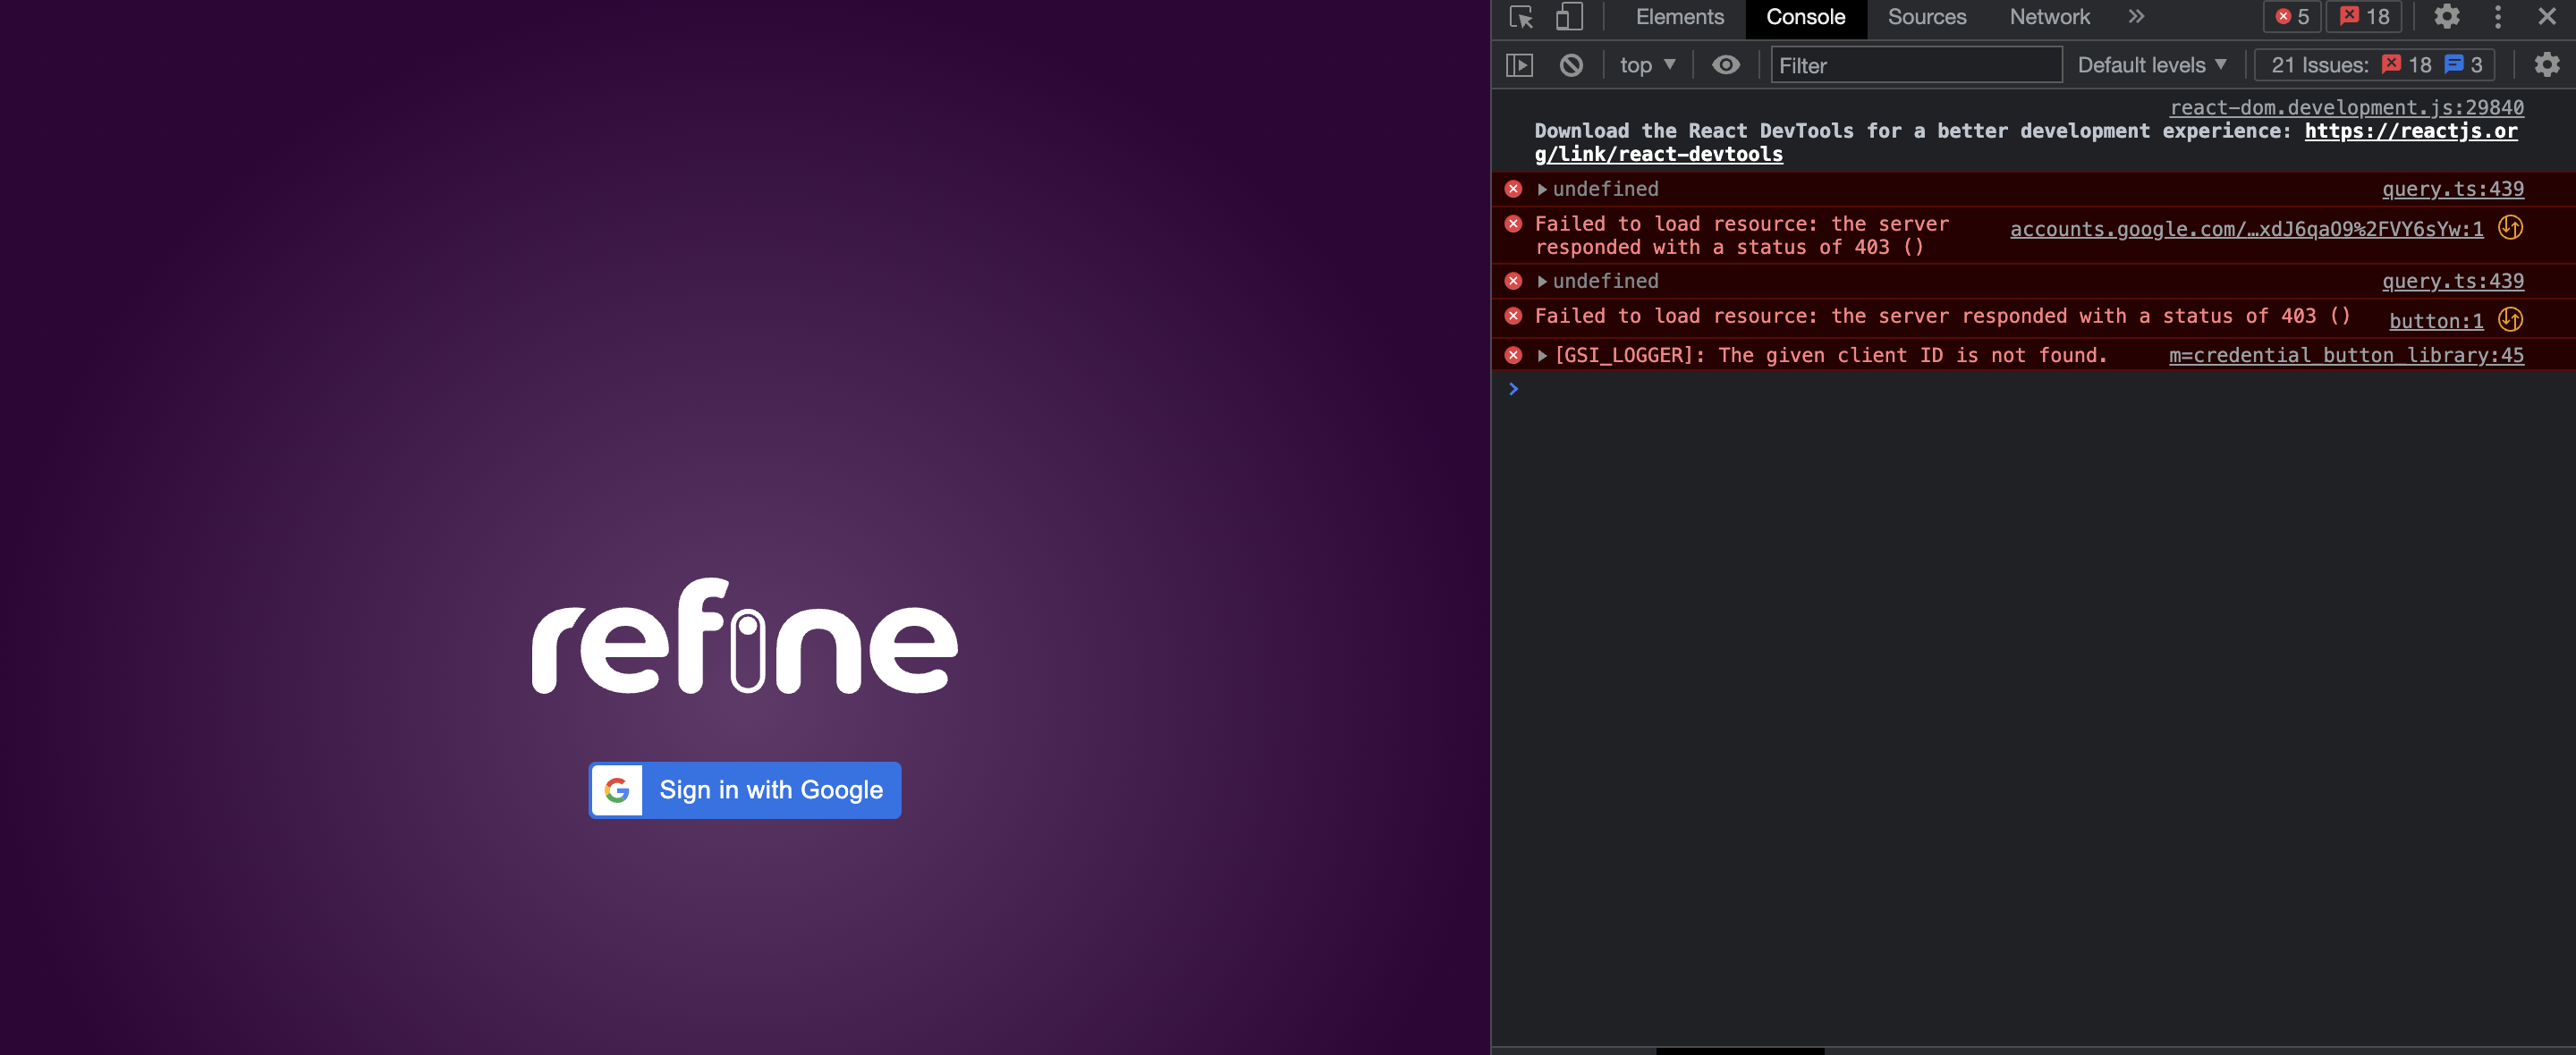Switch to the Sources tab
This screenshot has width=2576, height=1055.
[1926, 17]
